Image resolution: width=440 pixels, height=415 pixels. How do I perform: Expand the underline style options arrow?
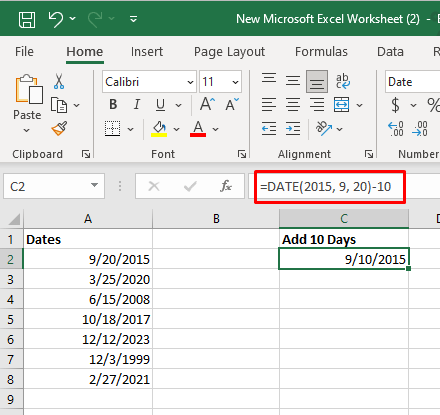pos(179,105)
